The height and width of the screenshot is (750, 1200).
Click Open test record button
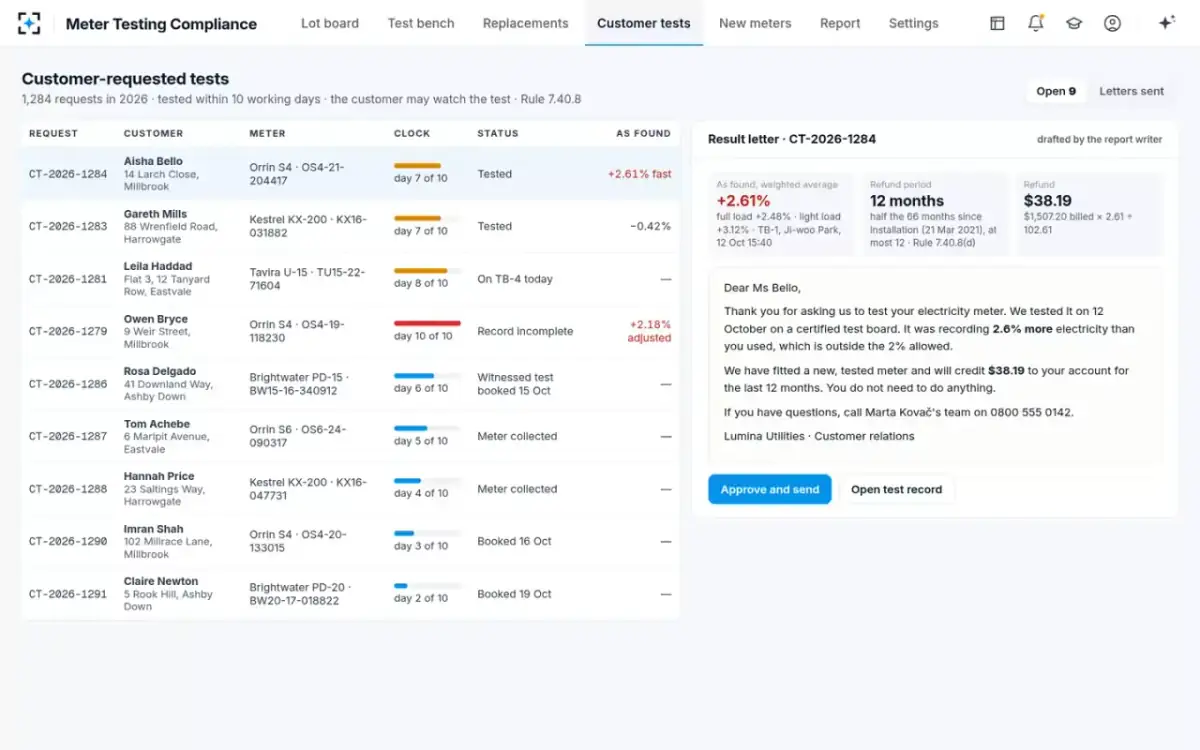pos(896,489)
